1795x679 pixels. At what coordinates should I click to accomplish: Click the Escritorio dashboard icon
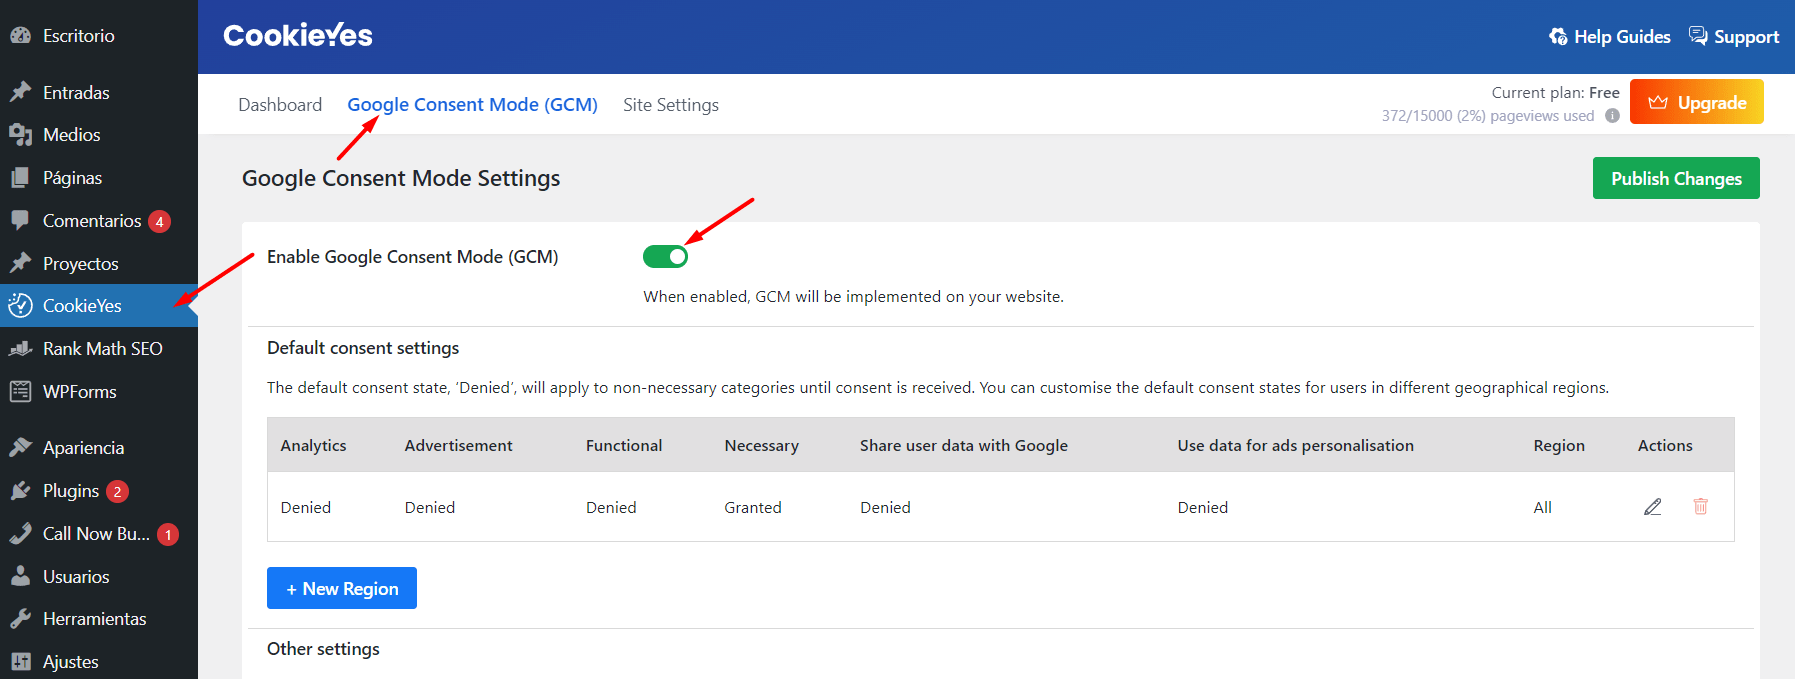coord(20,35)
